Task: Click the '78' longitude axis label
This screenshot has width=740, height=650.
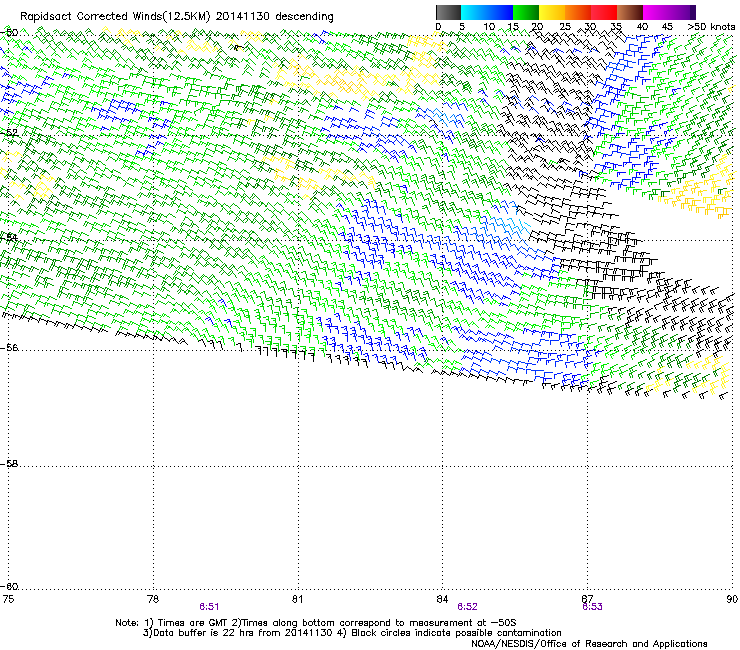Action: 153,599
